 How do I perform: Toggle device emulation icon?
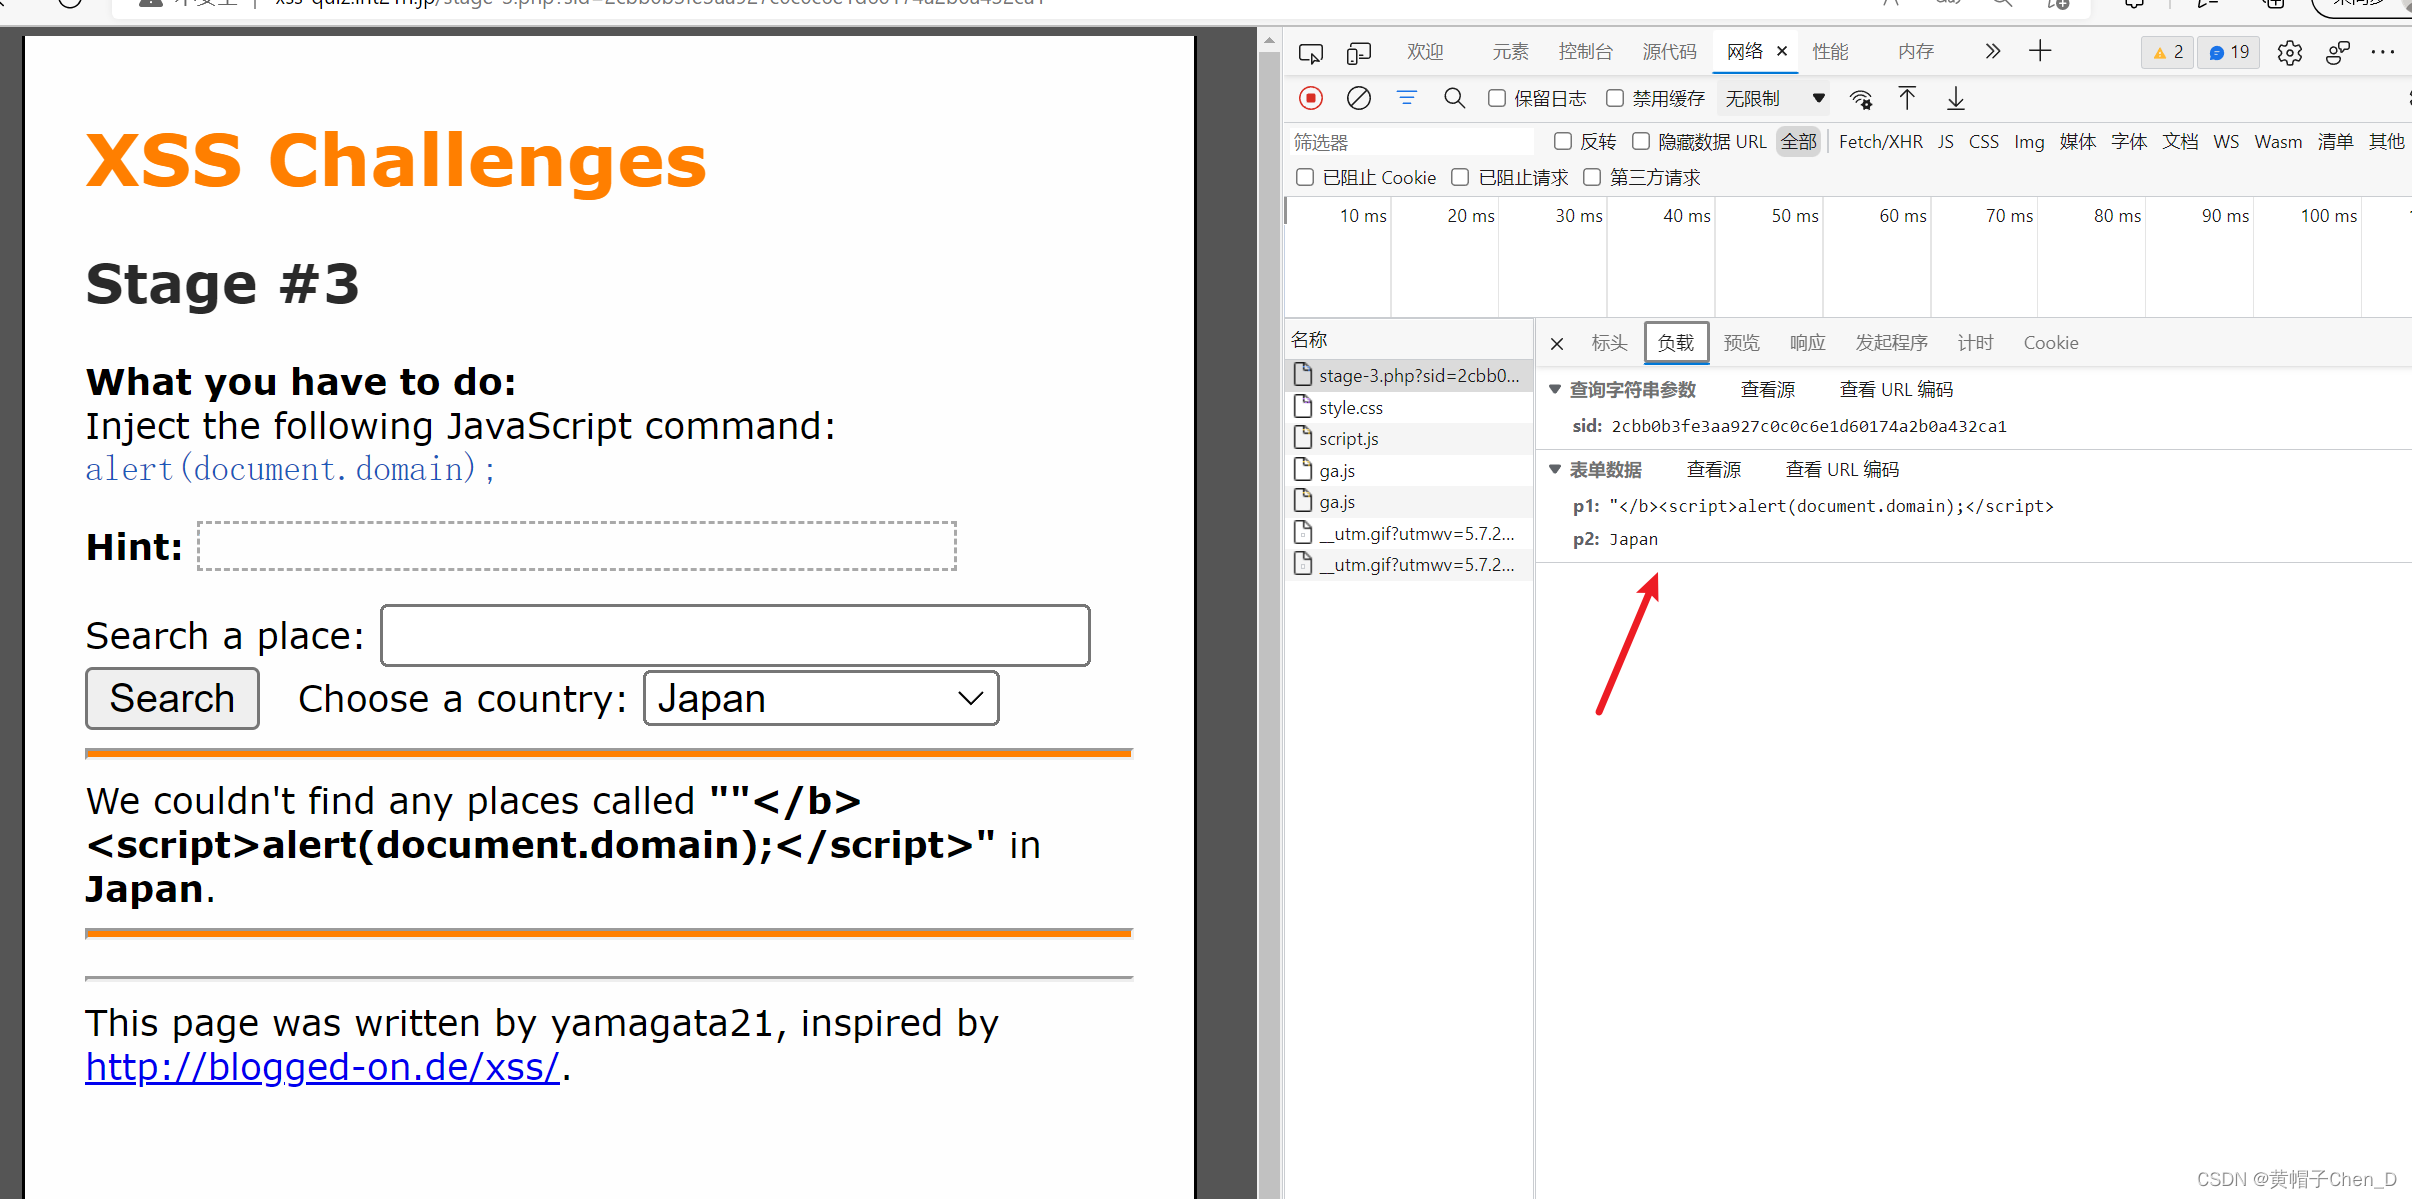[1358, 52]
